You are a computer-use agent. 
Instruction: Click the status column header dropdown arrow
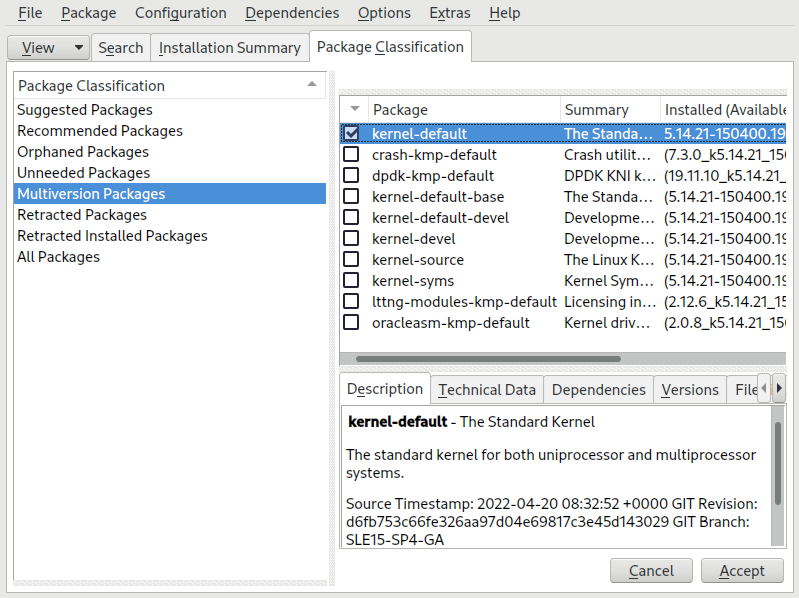pos(353,109)
